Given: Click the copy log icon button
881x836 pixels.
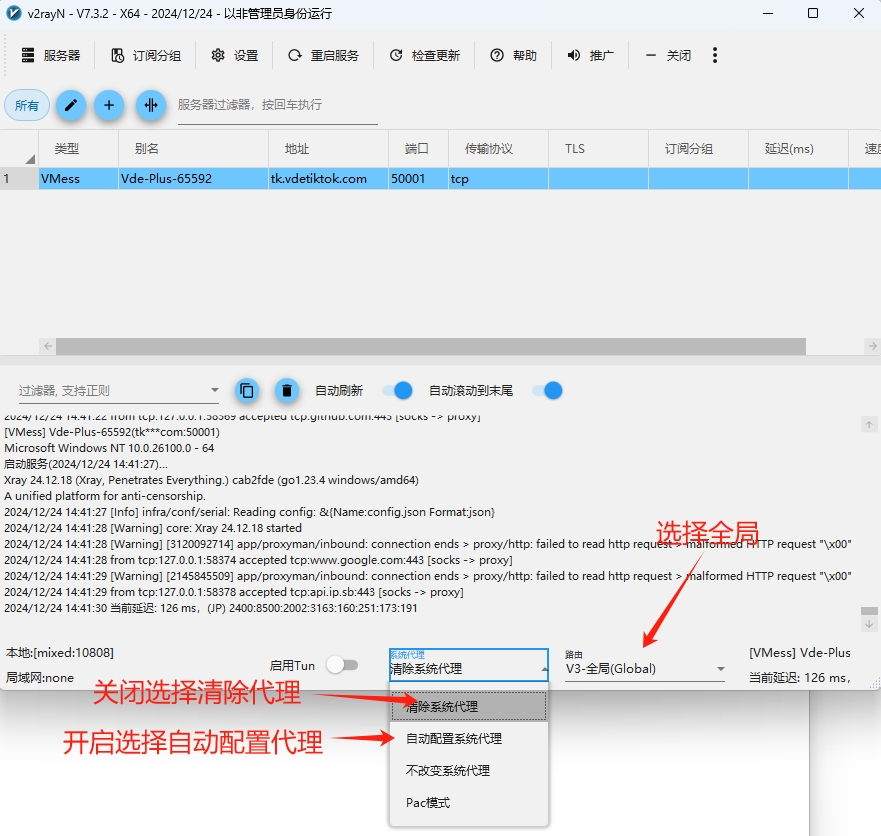Looking at the screenshot, I should (247, 391).
